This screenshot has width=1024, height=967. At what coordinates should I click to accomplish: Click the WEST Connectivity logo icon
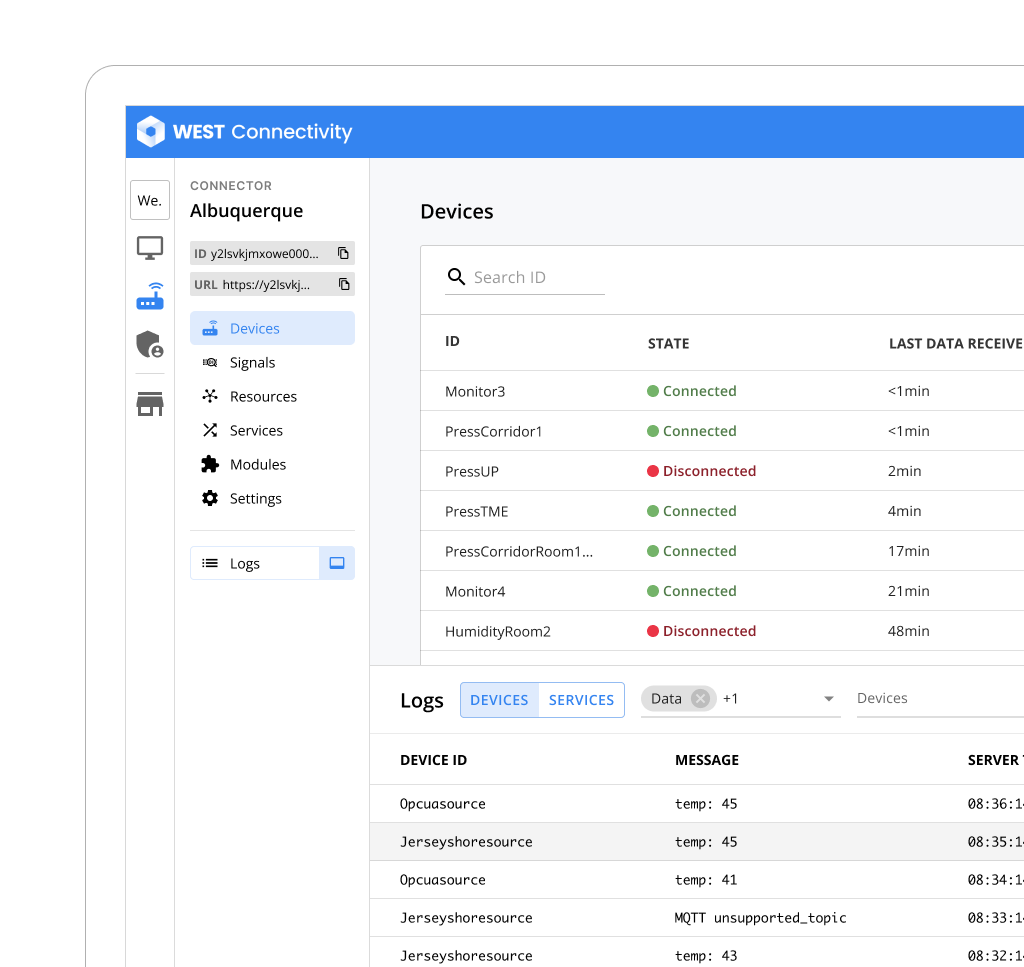click(x=150, y=131)
